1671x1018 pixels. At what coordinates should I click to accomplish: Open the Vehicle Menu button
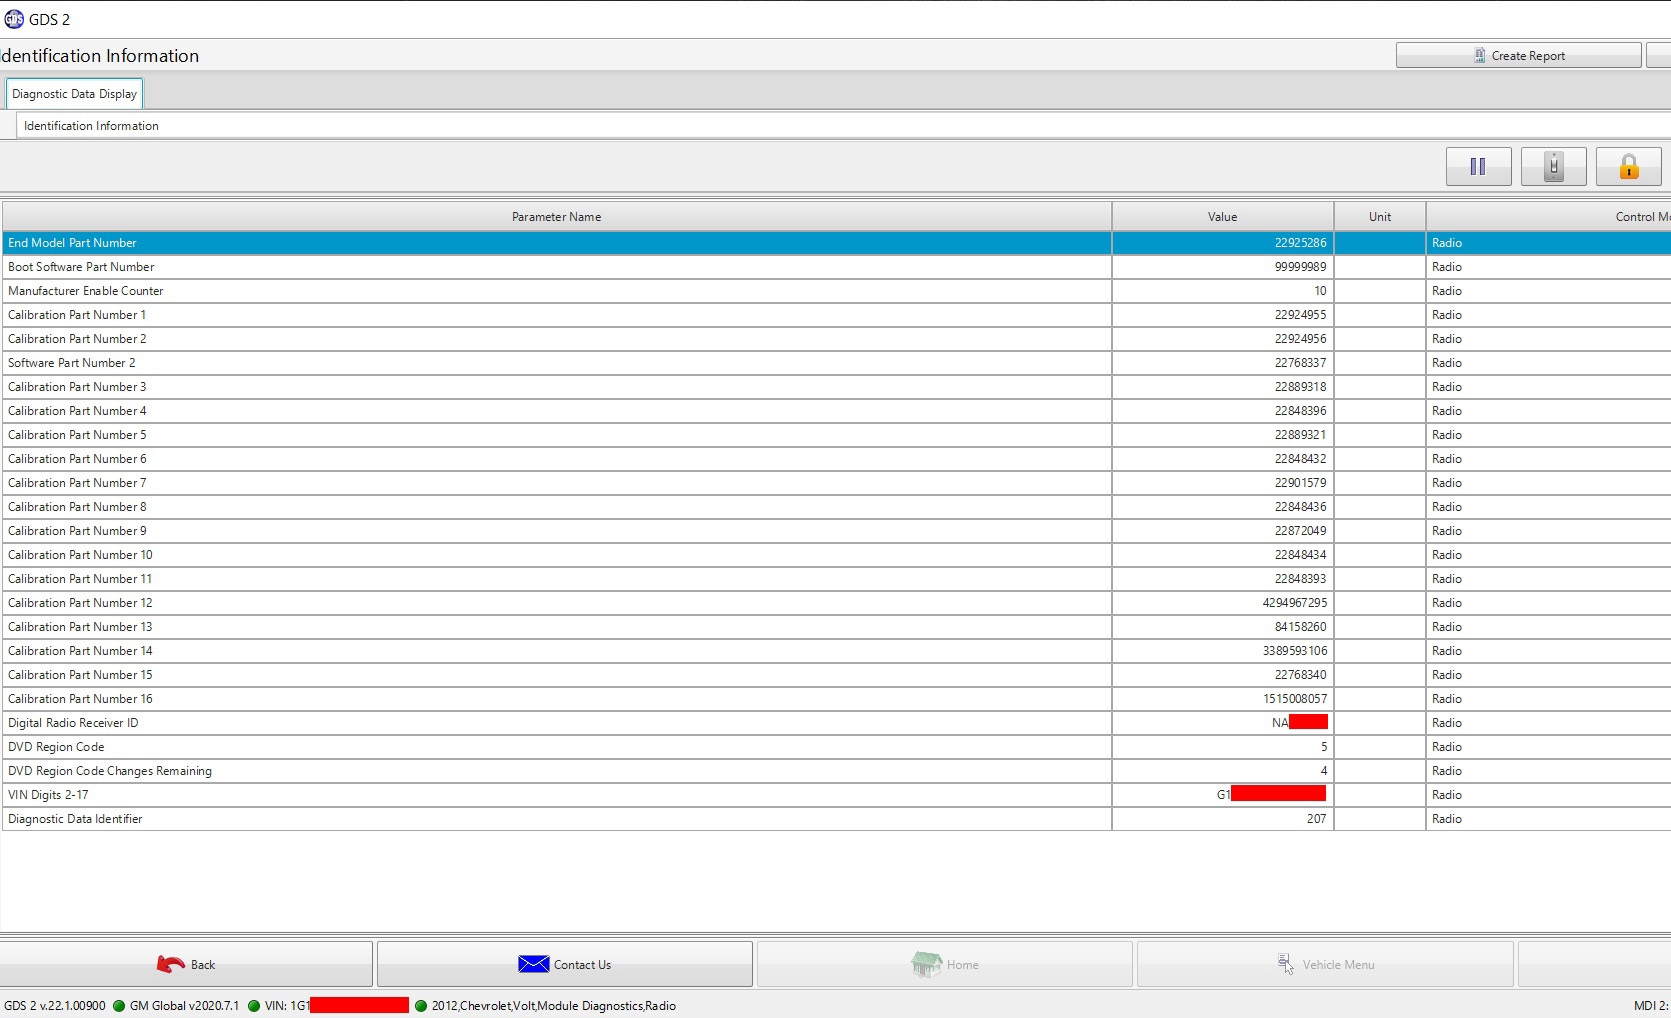coord(1325,964)
